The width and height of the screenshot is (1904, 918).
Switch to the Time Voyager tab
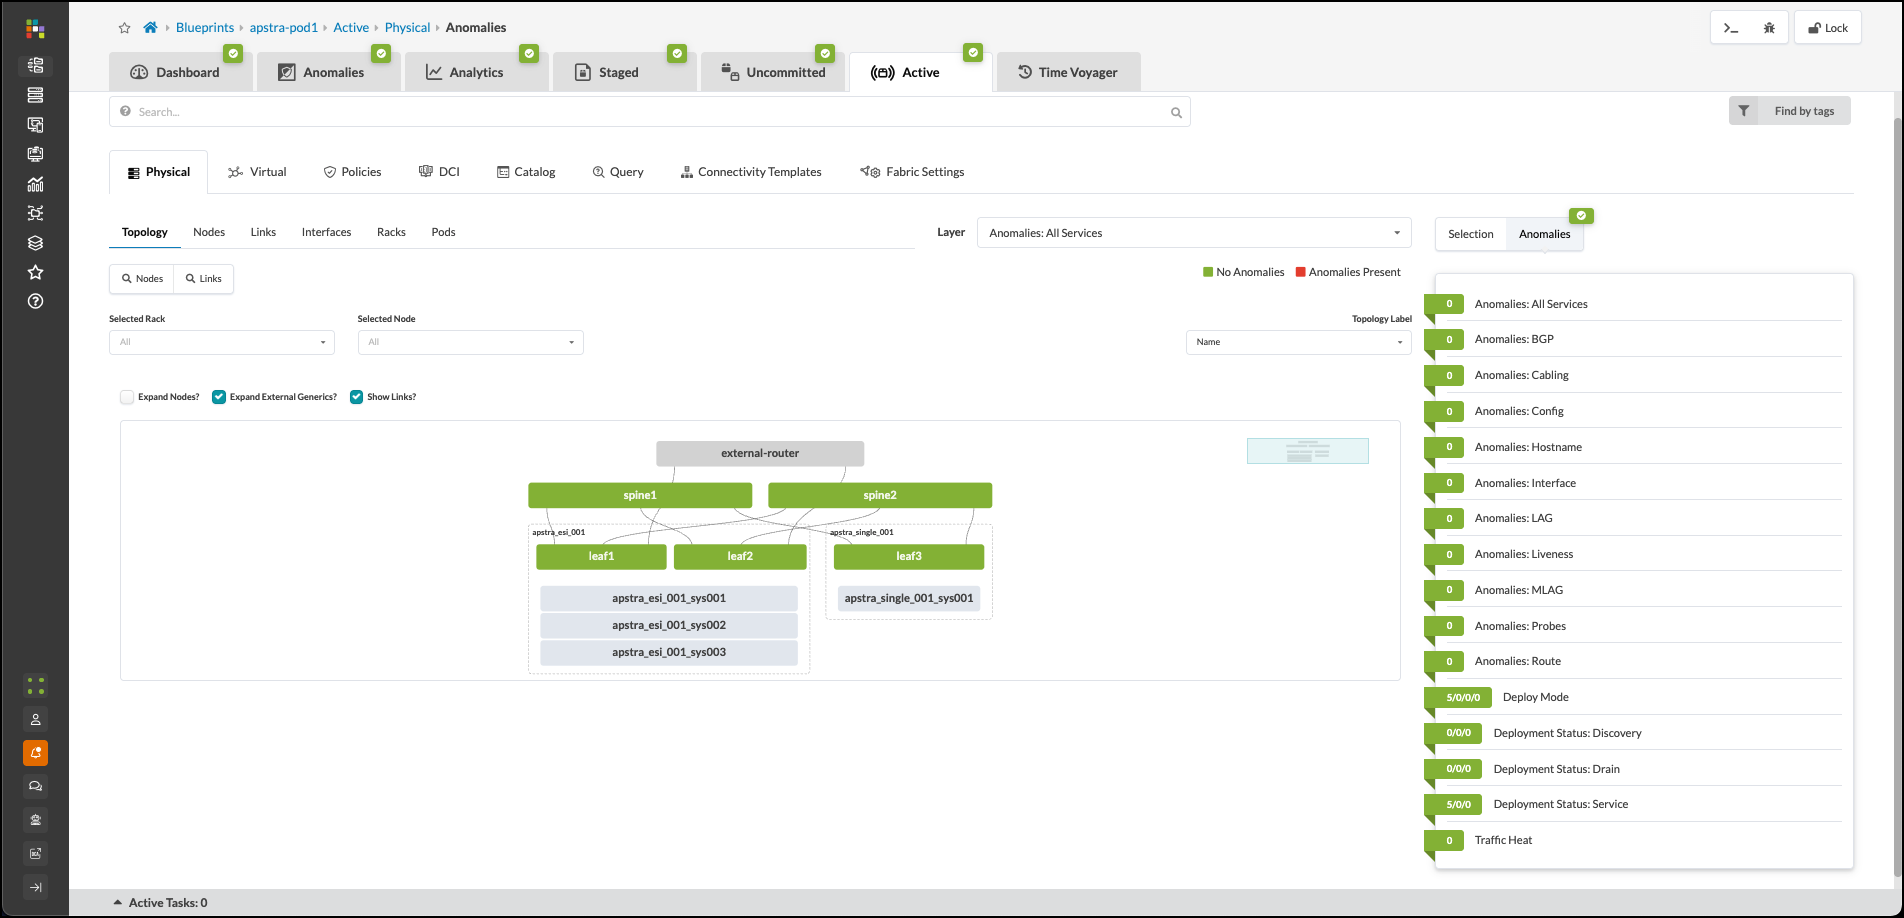[1068, 71]
